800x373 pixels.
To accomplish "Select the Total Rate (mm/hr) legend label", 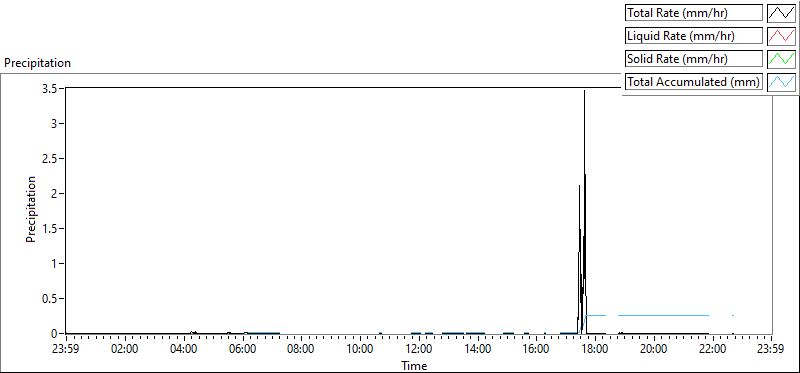I will click(x=694, y=13).
